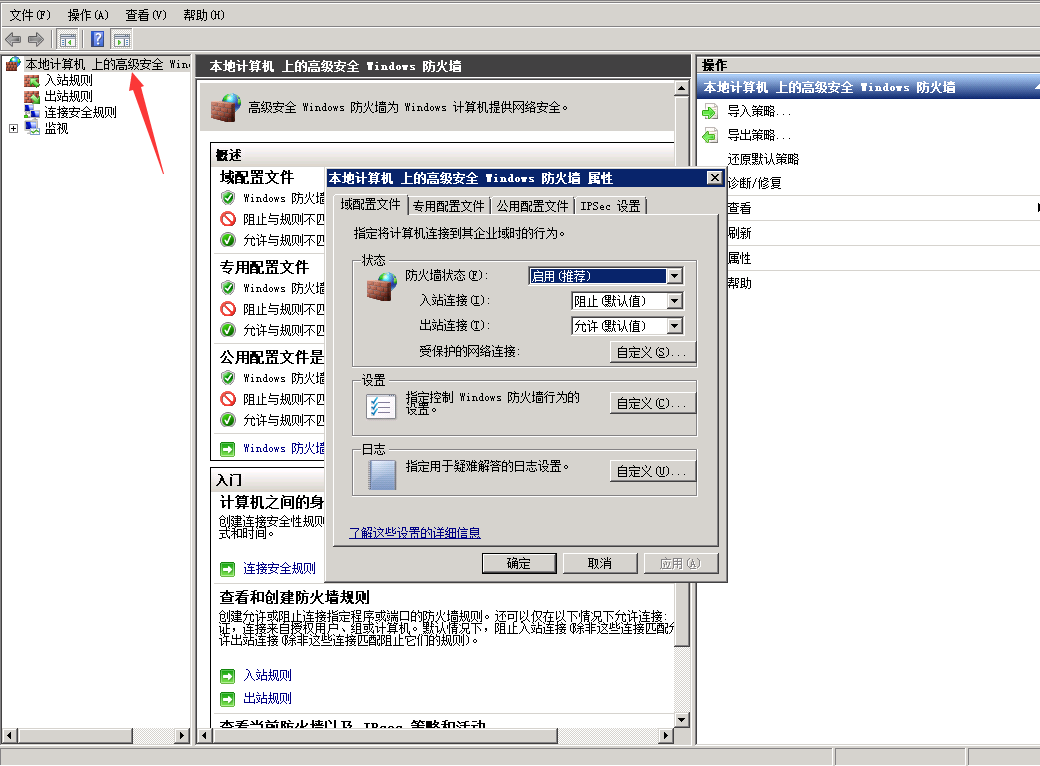Click the Back arrow in the toolbar

point(13,39)
